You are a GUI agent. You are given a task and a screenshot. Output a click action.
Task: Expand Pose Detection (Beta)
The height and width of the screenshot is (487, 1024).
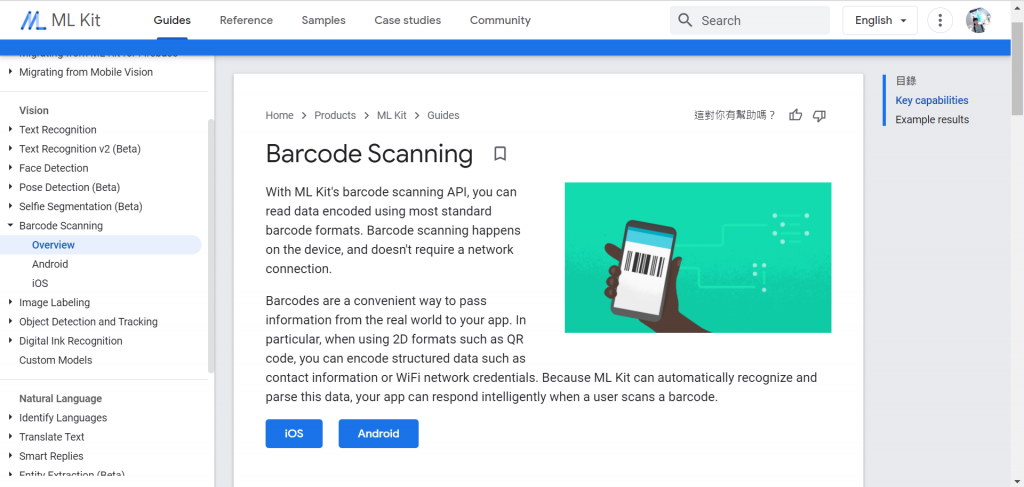(x=10, y=187)
